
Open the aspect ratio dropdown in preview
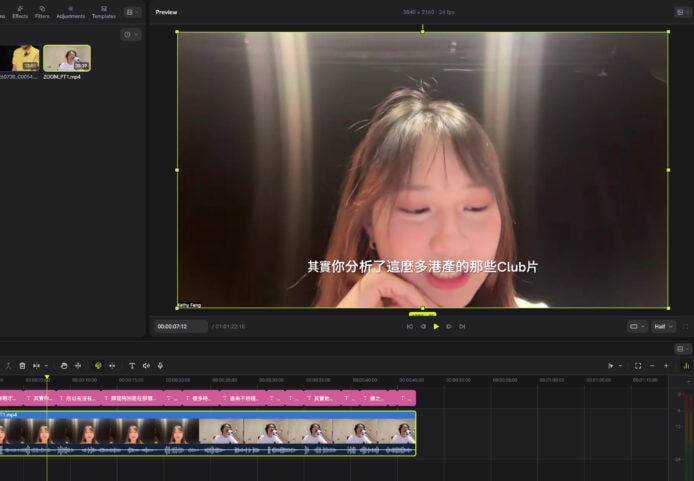(637, 327)
